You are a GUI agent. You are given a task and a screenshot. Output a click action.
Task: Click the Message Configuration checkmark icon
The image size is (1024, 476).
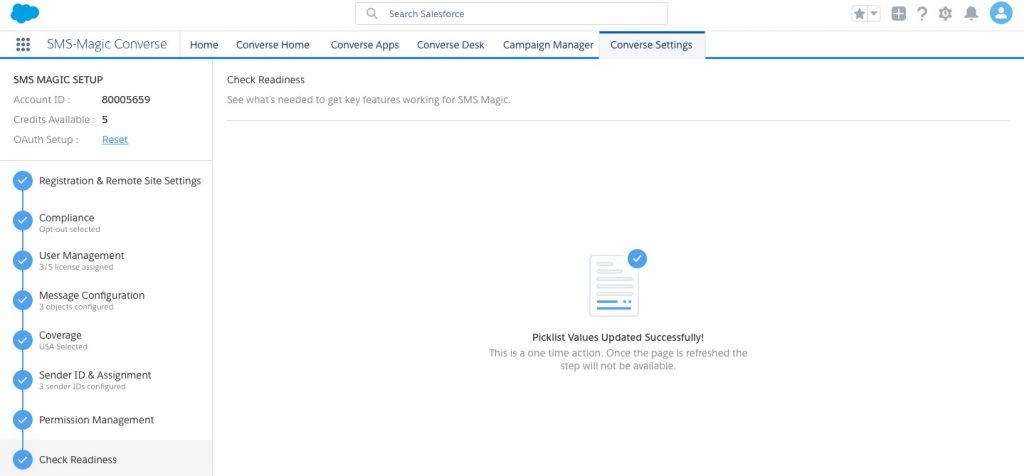pos(23,300)
